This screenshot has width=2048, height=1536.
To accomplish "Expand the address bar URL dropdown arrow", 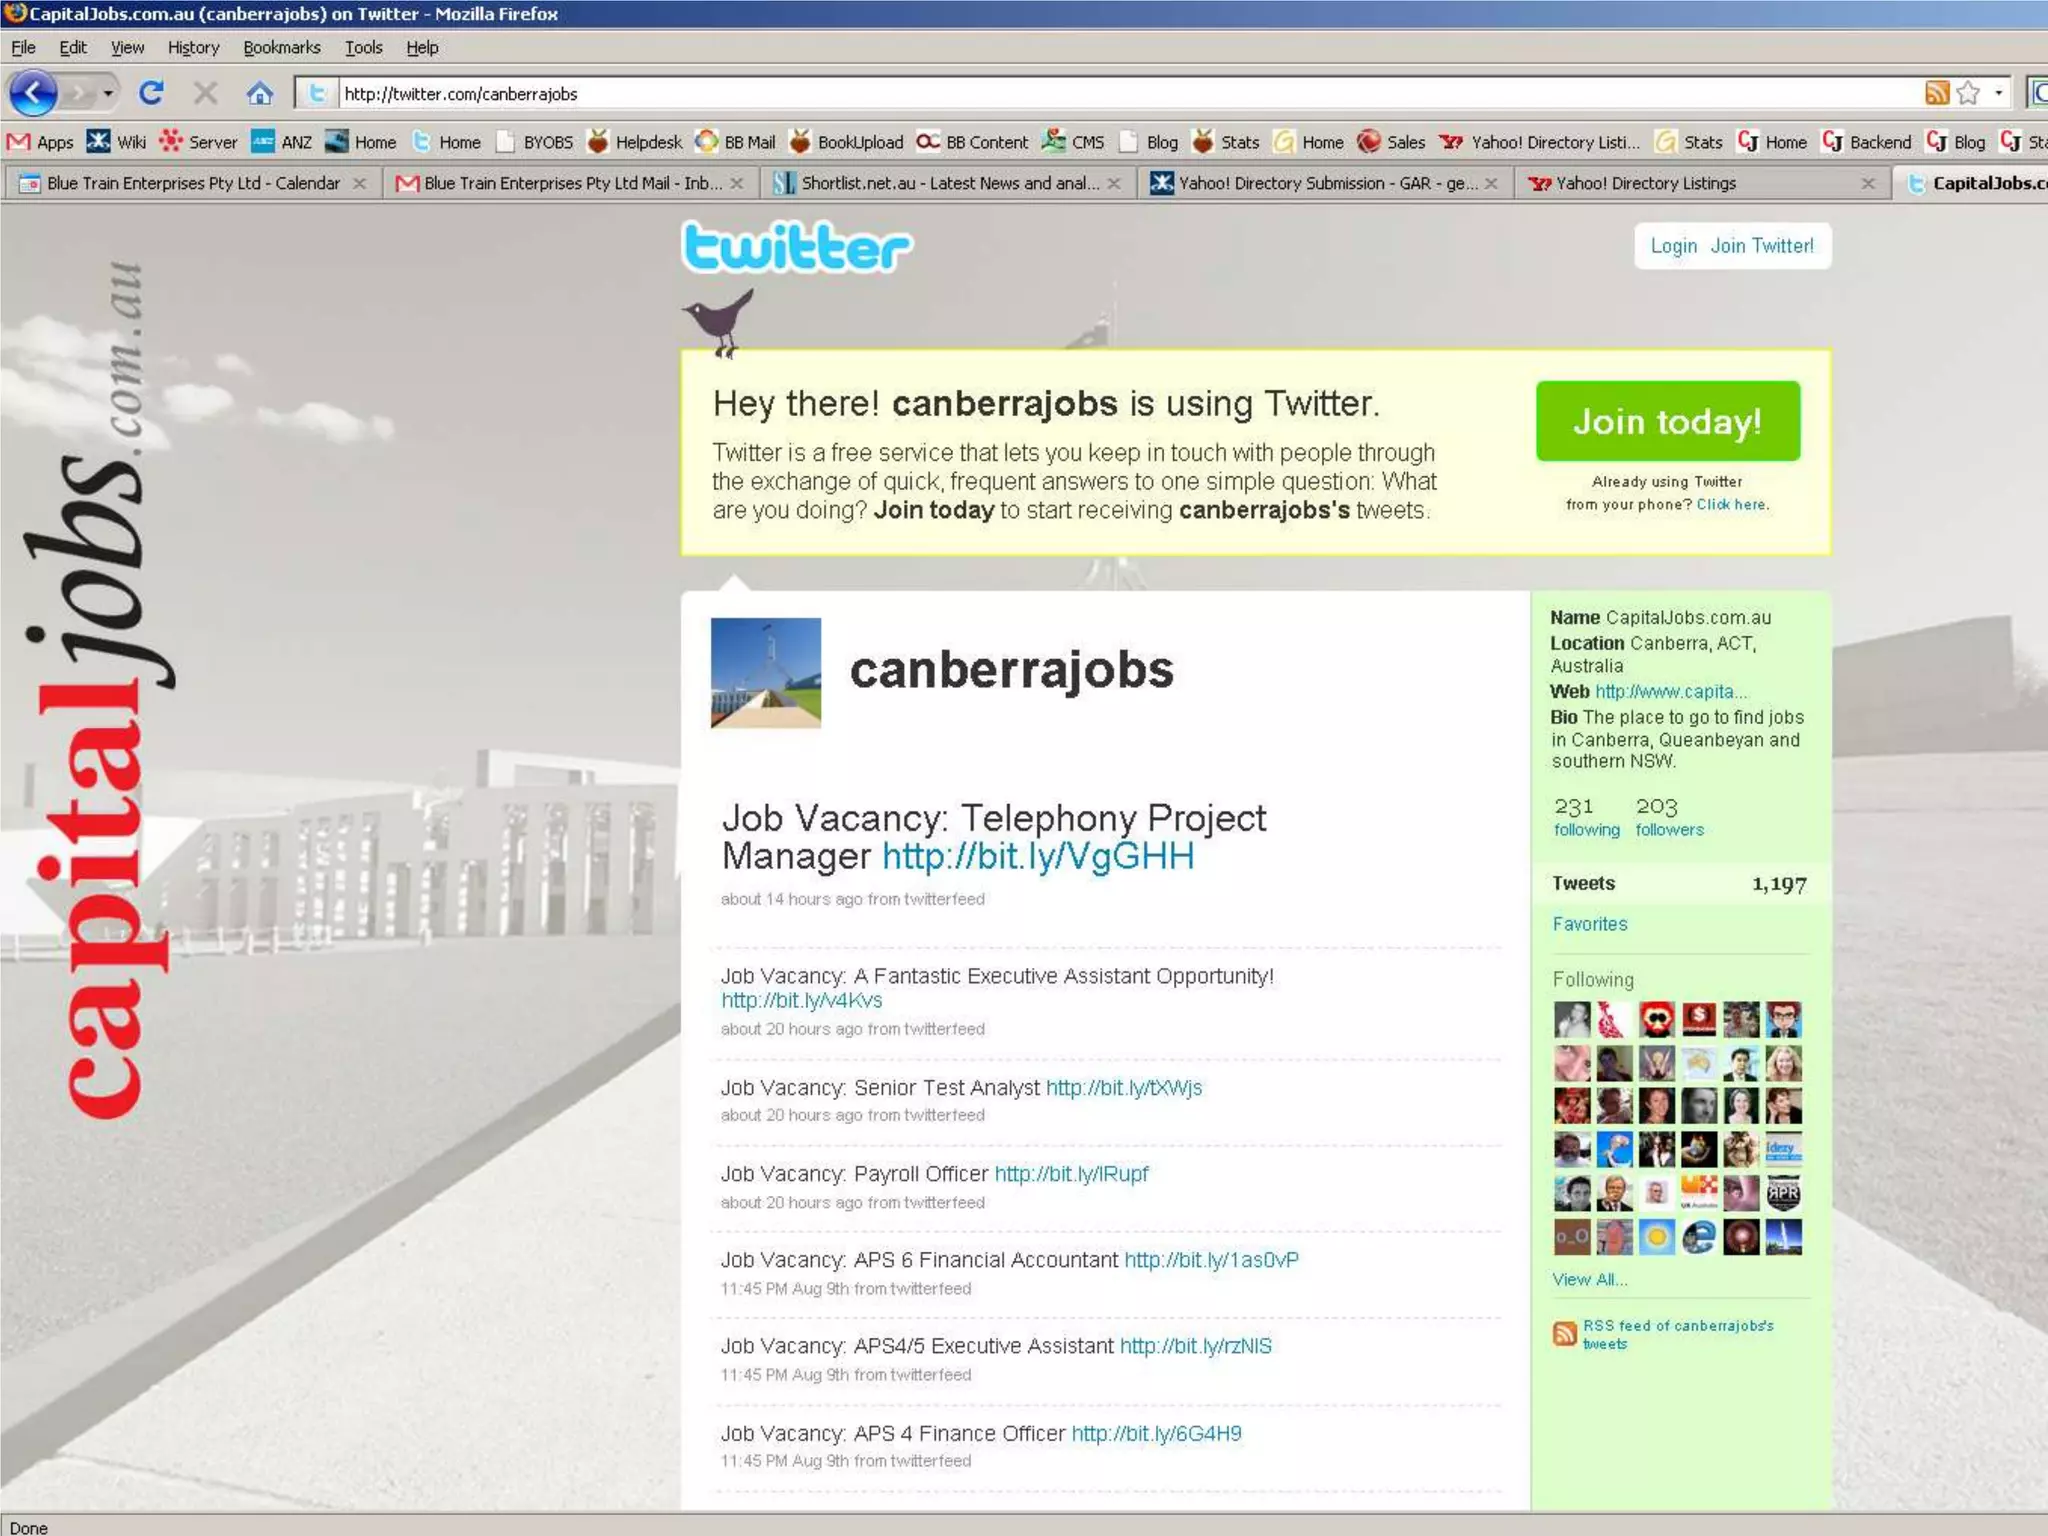I will (x=1998, y=93).
